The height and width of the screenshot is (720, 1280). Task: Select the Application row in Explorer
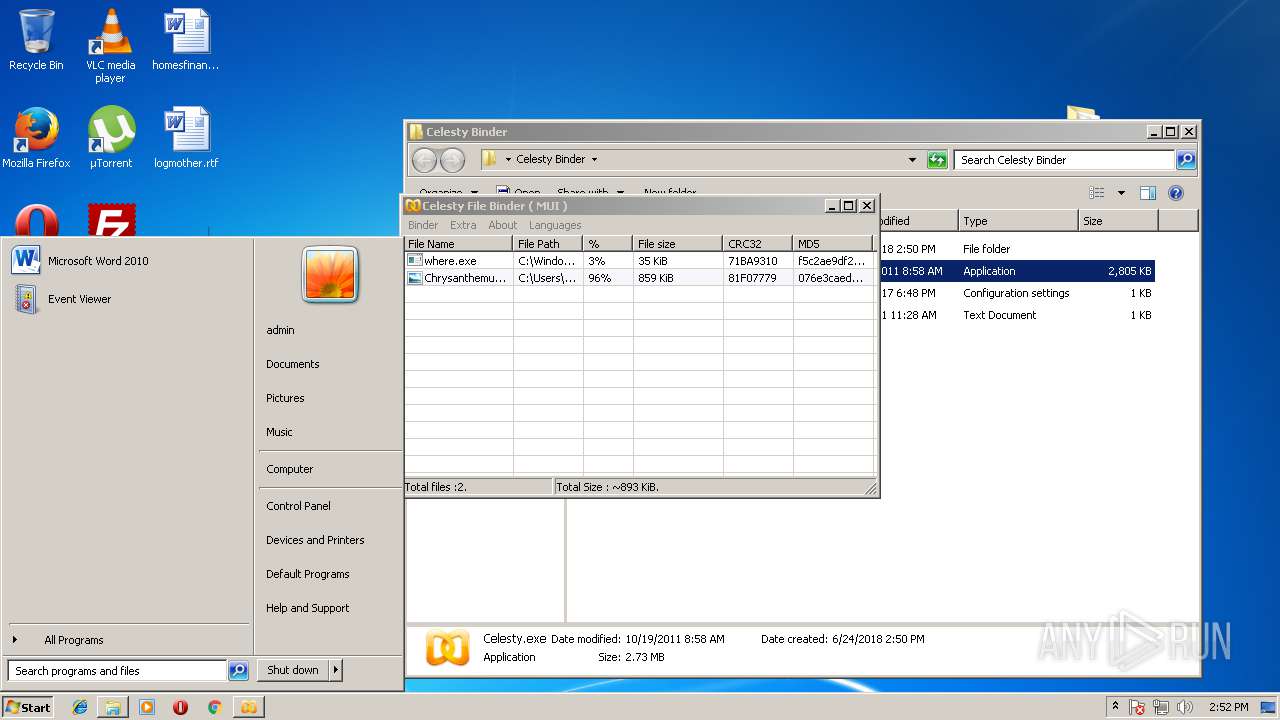click(1016, 271)
